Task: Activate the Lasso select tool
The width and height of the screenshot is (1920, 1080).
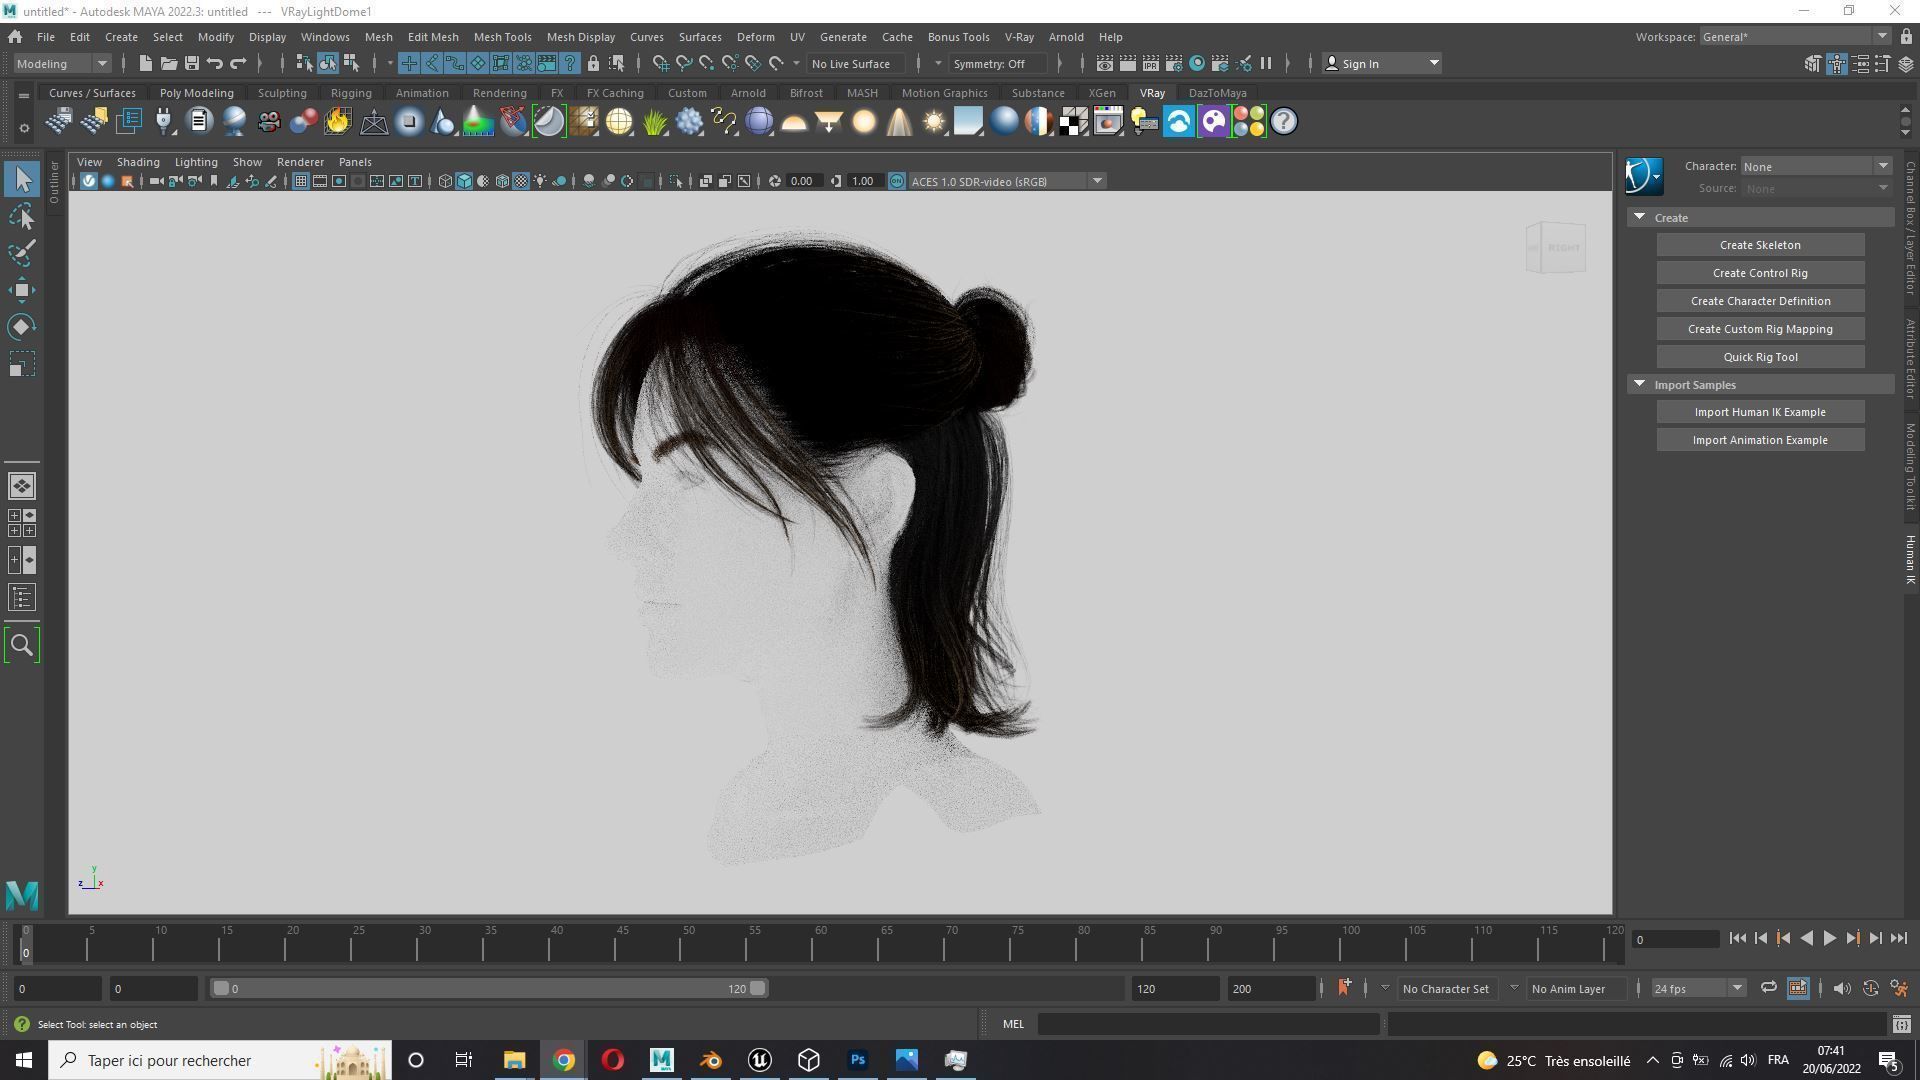Action: pos(22,216)
